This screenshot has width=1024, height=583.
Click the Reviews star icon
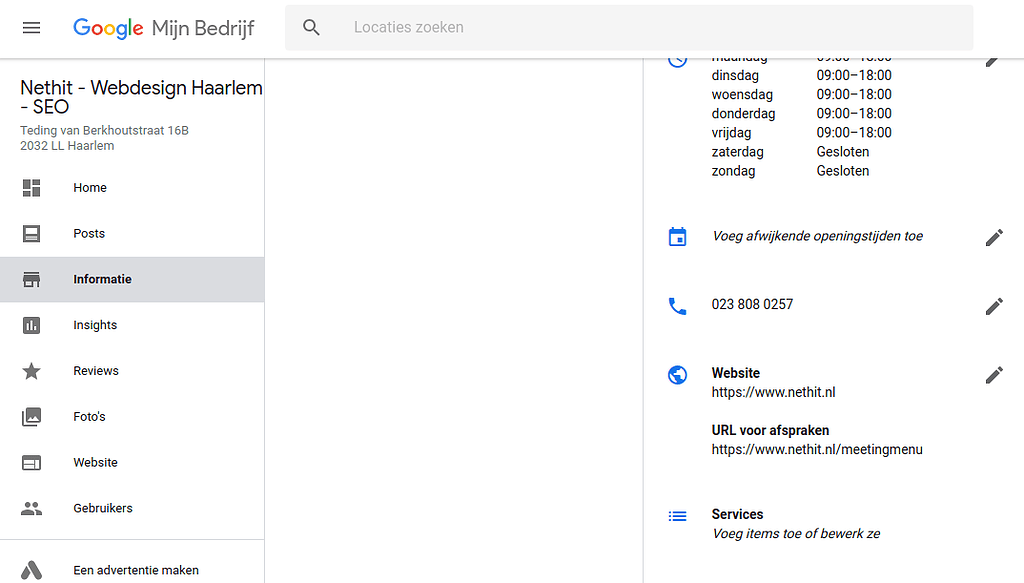pyautogui.click(x=31, y=371)
